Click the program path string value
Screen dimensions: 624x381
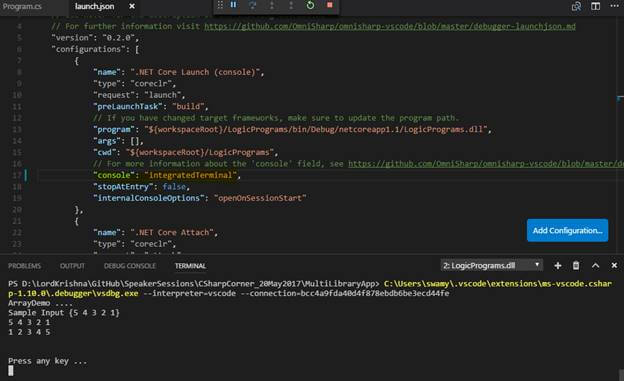click(316, 129)
